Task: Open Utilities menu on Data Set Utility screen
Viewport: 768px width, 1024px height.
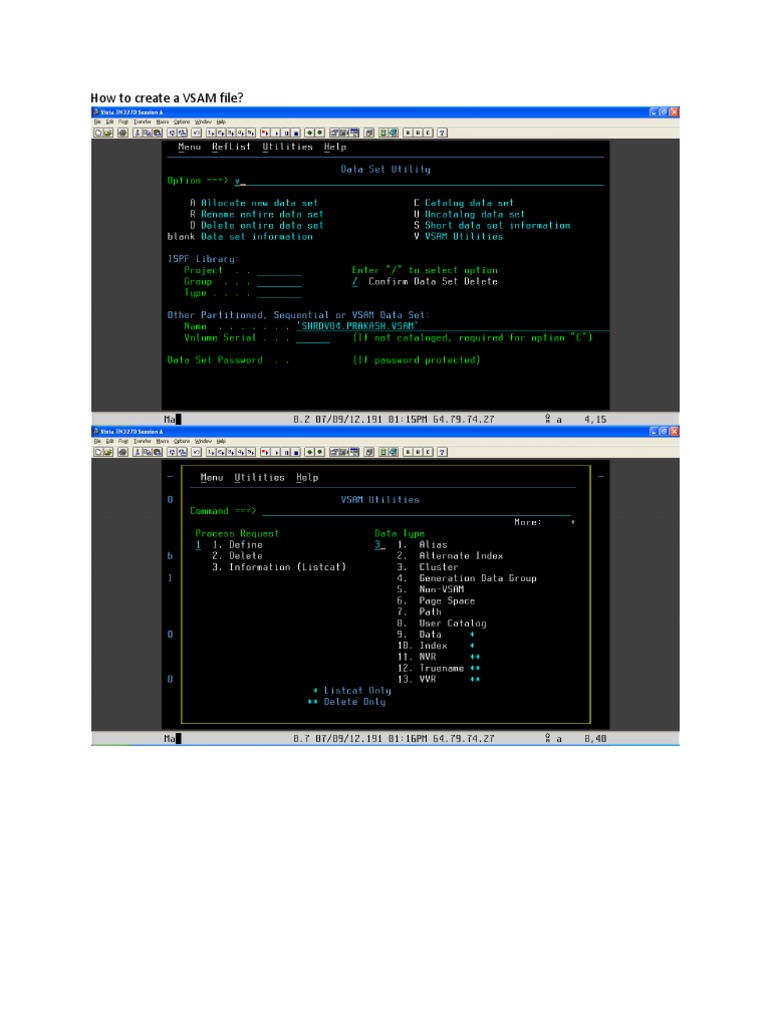Action: pos(287,147)
